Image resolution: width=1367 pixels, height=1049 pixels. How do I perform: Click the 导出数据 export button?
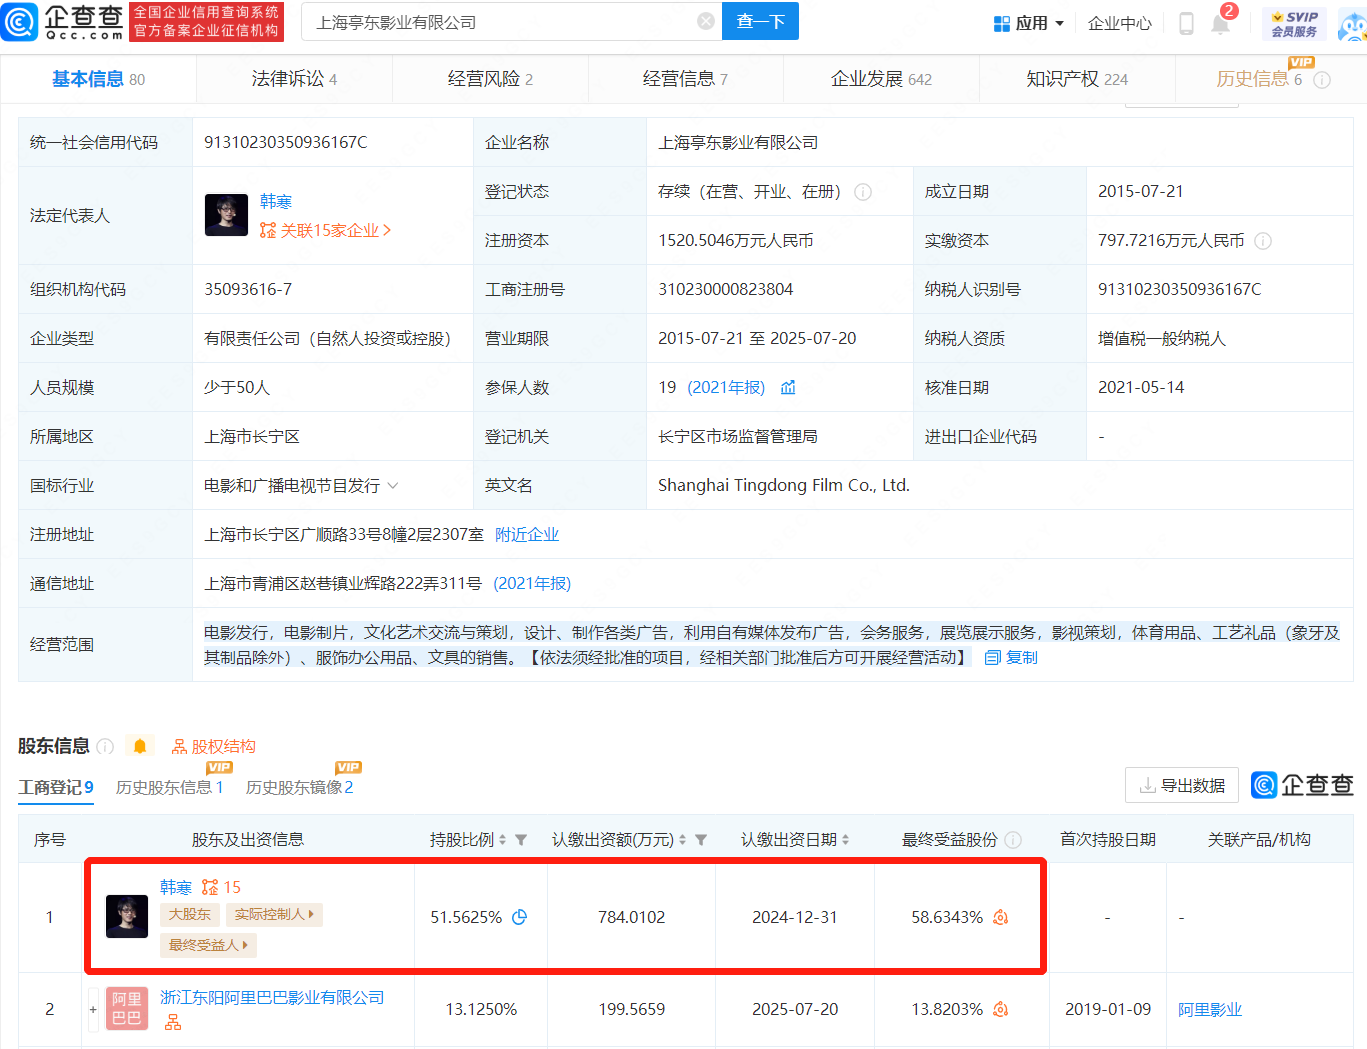click(1182, 786)
